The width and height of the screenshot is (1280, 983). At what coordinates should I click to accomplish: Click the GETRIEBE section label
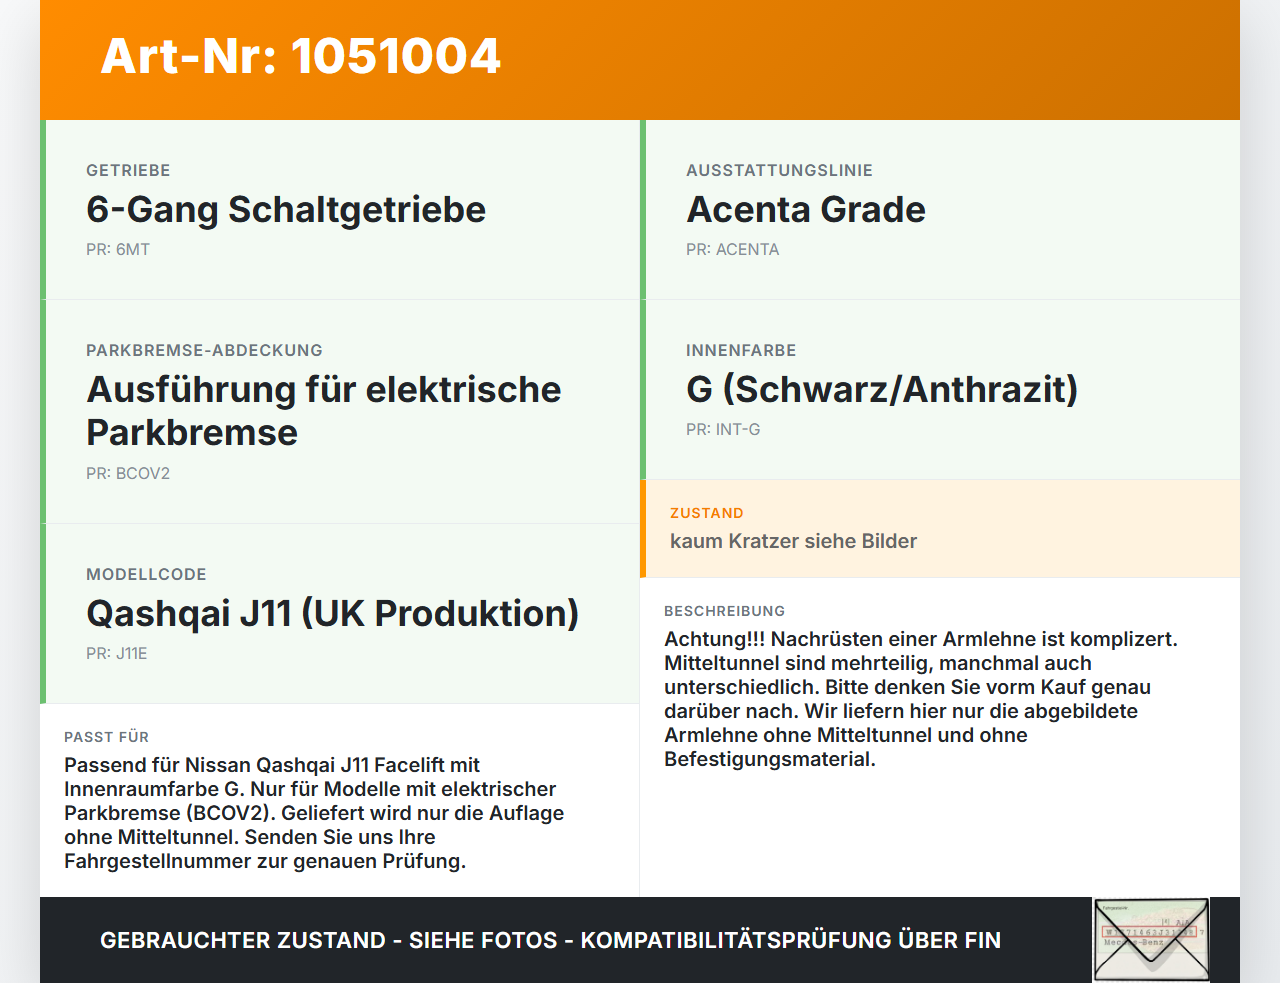tap(128, 171)
